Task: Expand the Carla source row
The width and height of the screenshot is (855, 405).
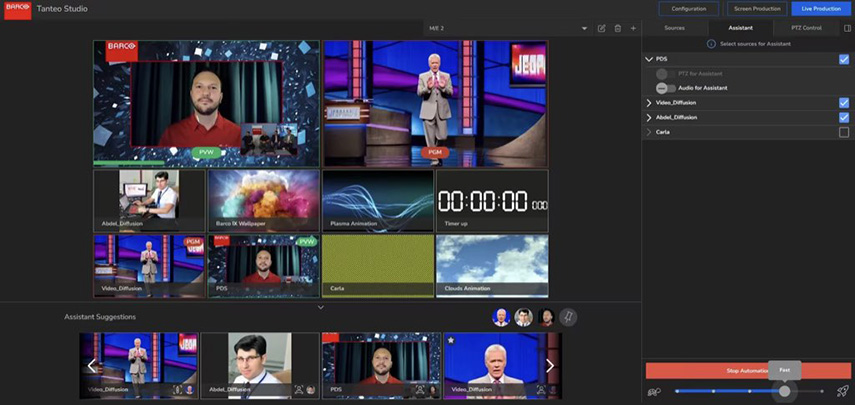Action: (x=649, y=132)
